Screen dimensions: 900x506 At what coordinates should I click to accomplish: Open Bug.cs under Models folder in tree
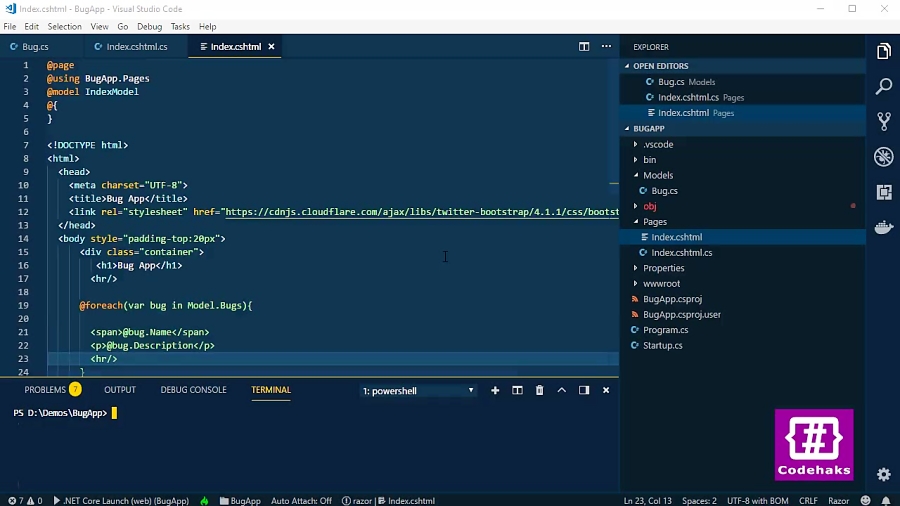click(743, 190)
